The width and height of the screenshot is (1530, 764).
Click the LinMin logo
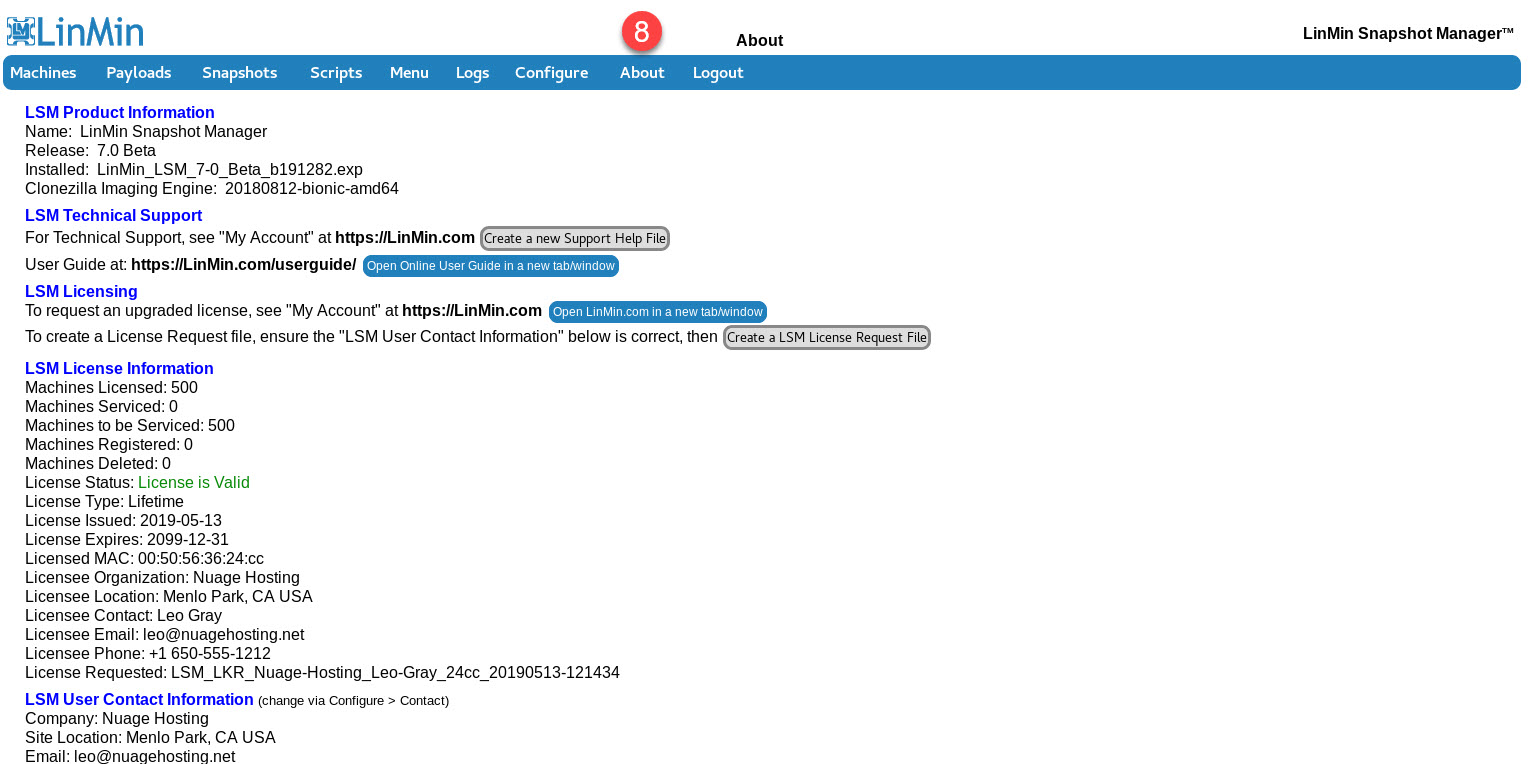pyautogui.click(x=75, y=31)
